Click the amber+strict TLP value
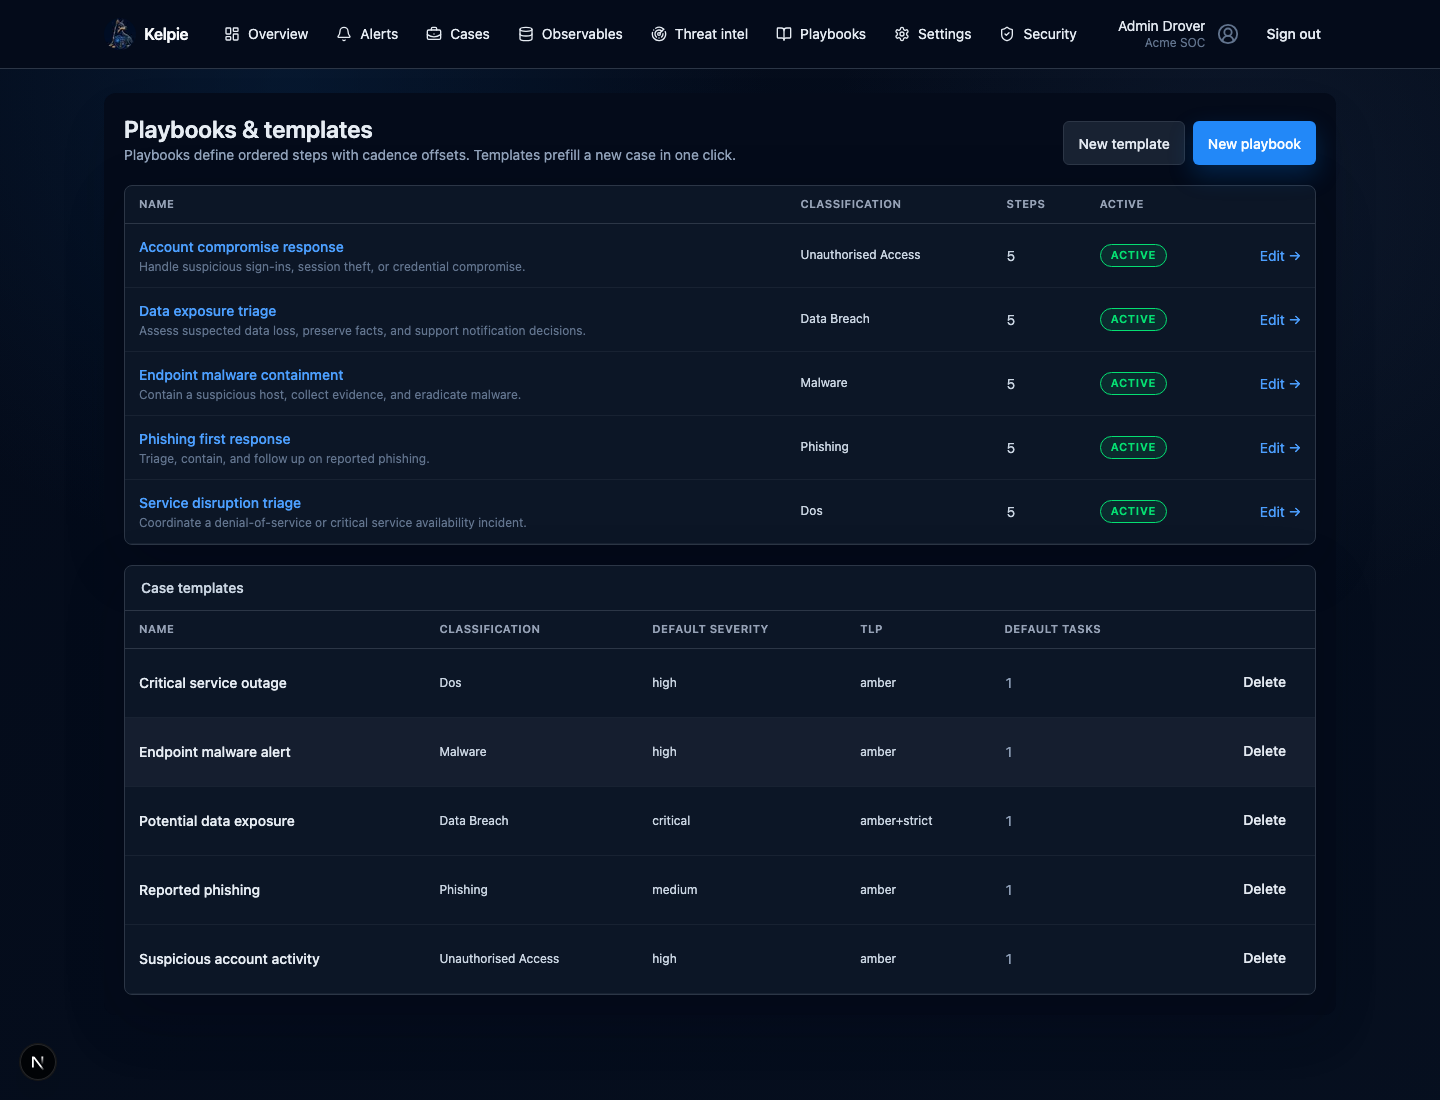Image resolution: width=1440 pixels, height=1100 pixels. [896, 821]
